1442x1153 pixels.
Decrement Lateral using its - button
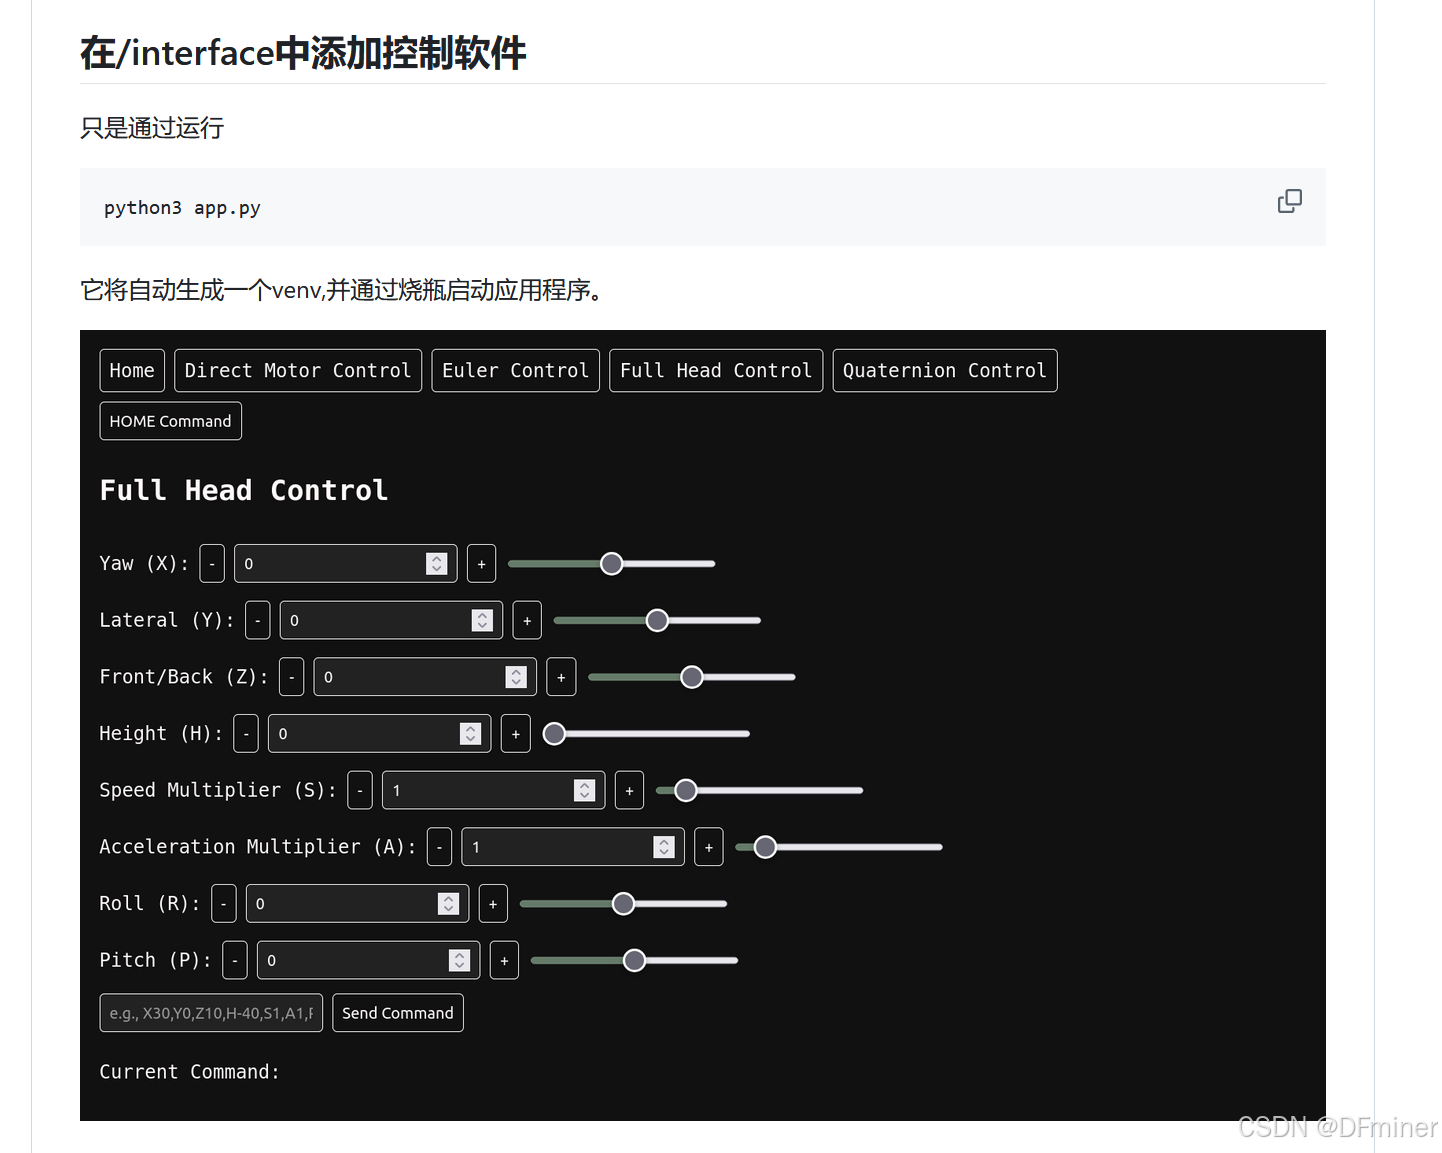point(257,620)
